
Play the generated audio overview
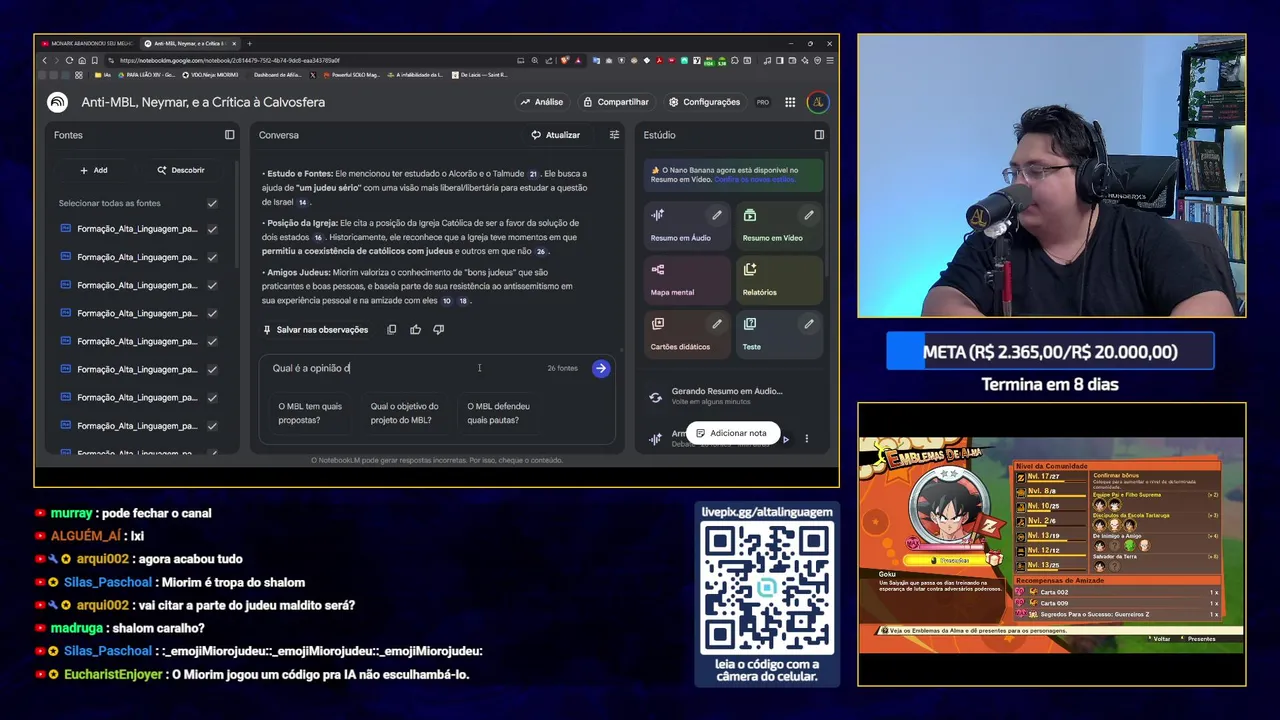[x=786, y=439]
